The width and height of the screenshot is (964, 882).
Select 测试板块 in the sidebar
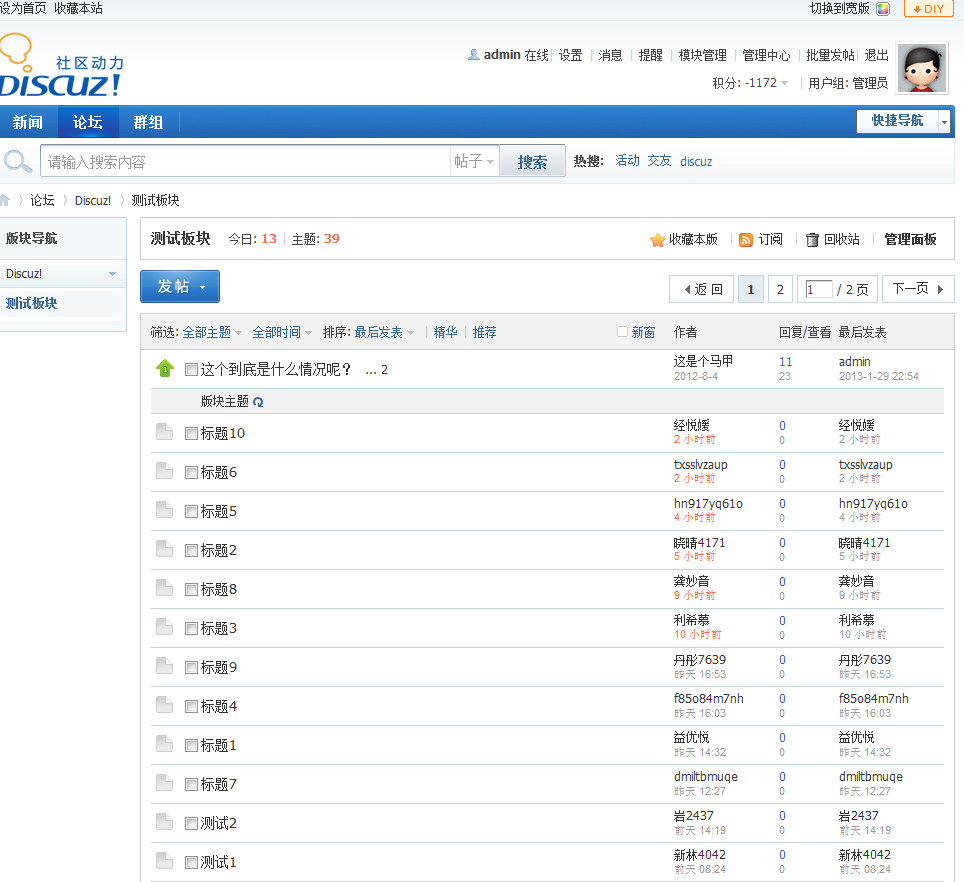[x=31, y=304]
